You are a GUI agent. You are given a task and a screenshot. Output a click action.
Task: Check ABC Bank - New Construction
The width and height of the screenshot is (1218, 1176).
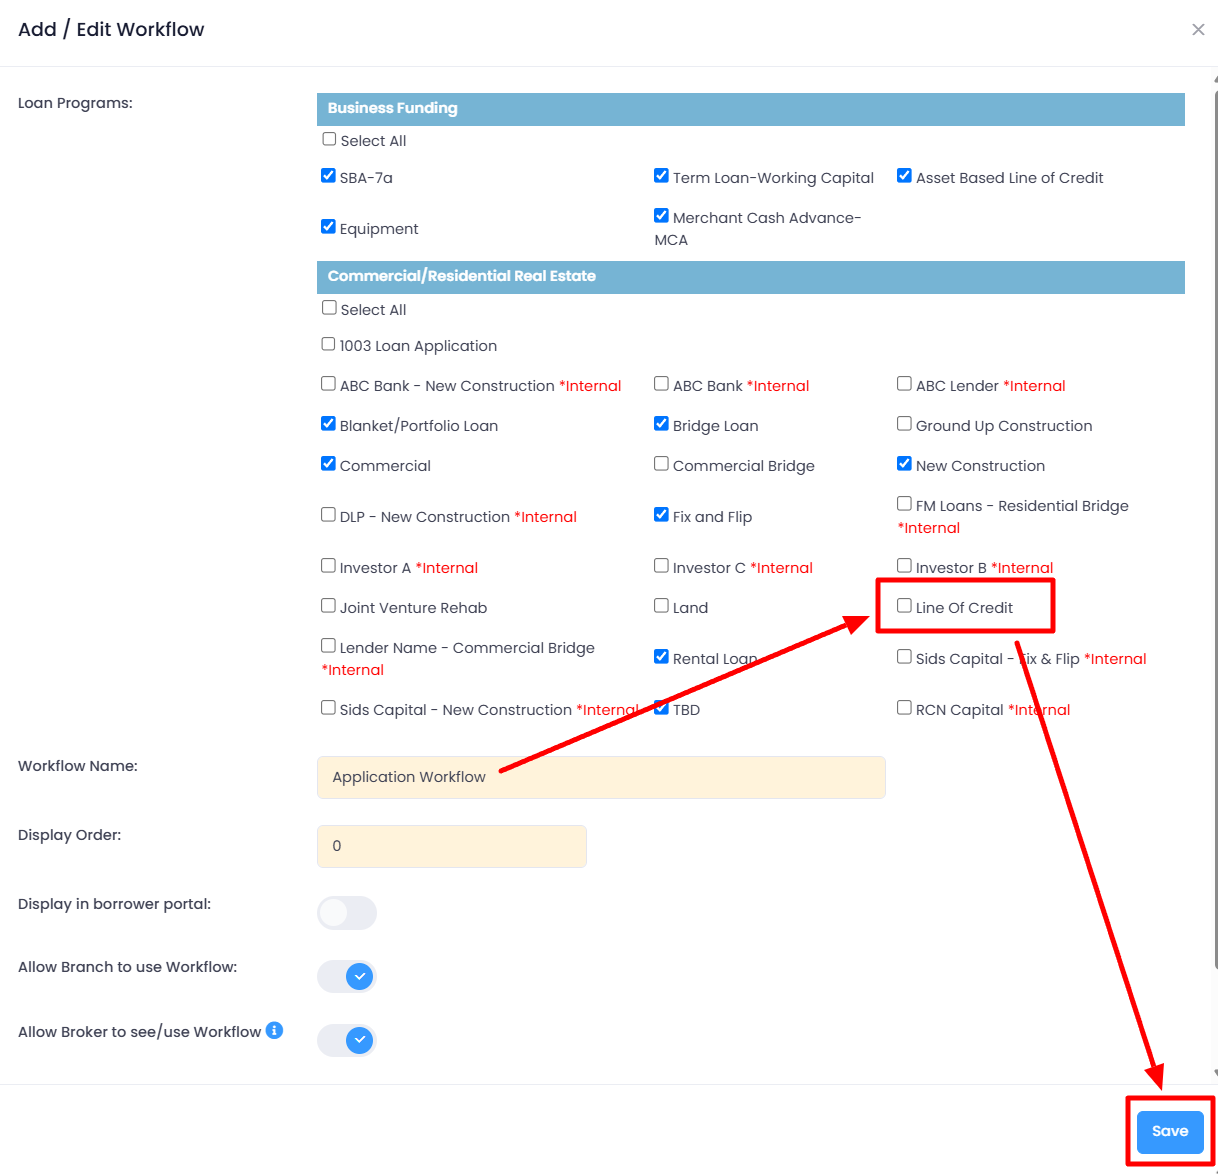pyautogui.click(x=328, y=383)
